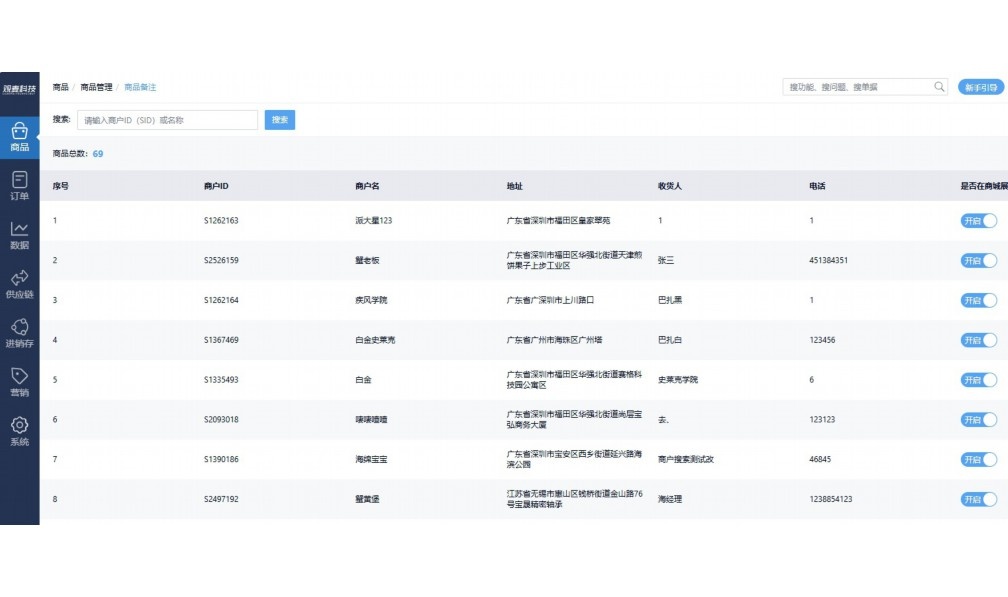Open the 新手引导 beginner guide
1008x597 pixels.
980,87
